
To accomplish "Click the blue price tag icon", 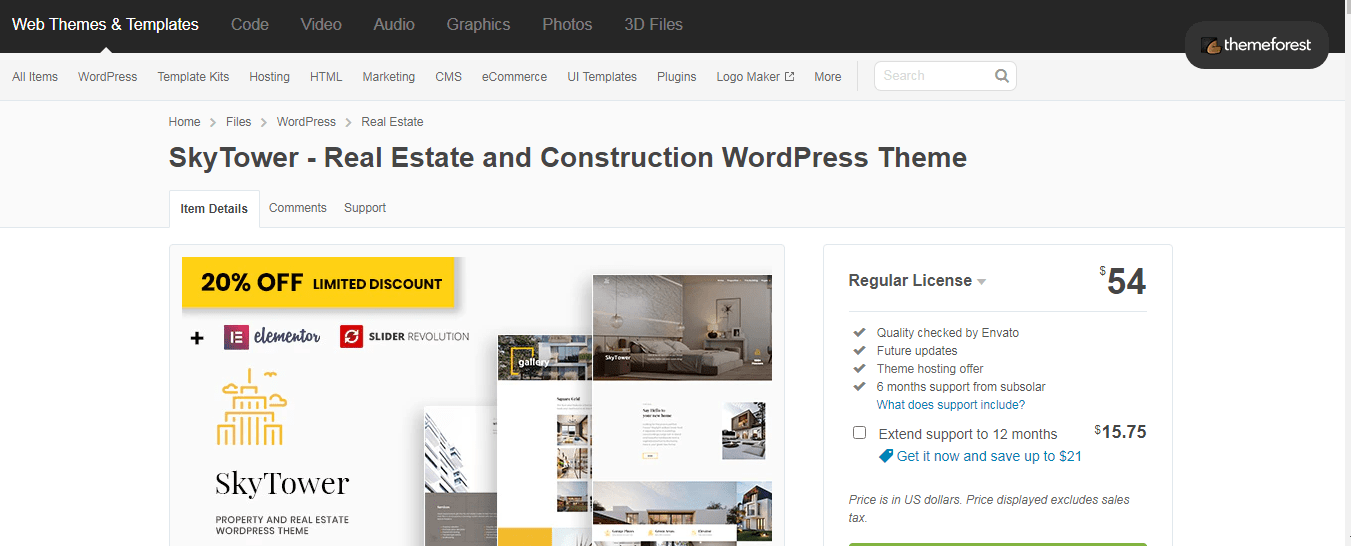I will click(885, 456).
